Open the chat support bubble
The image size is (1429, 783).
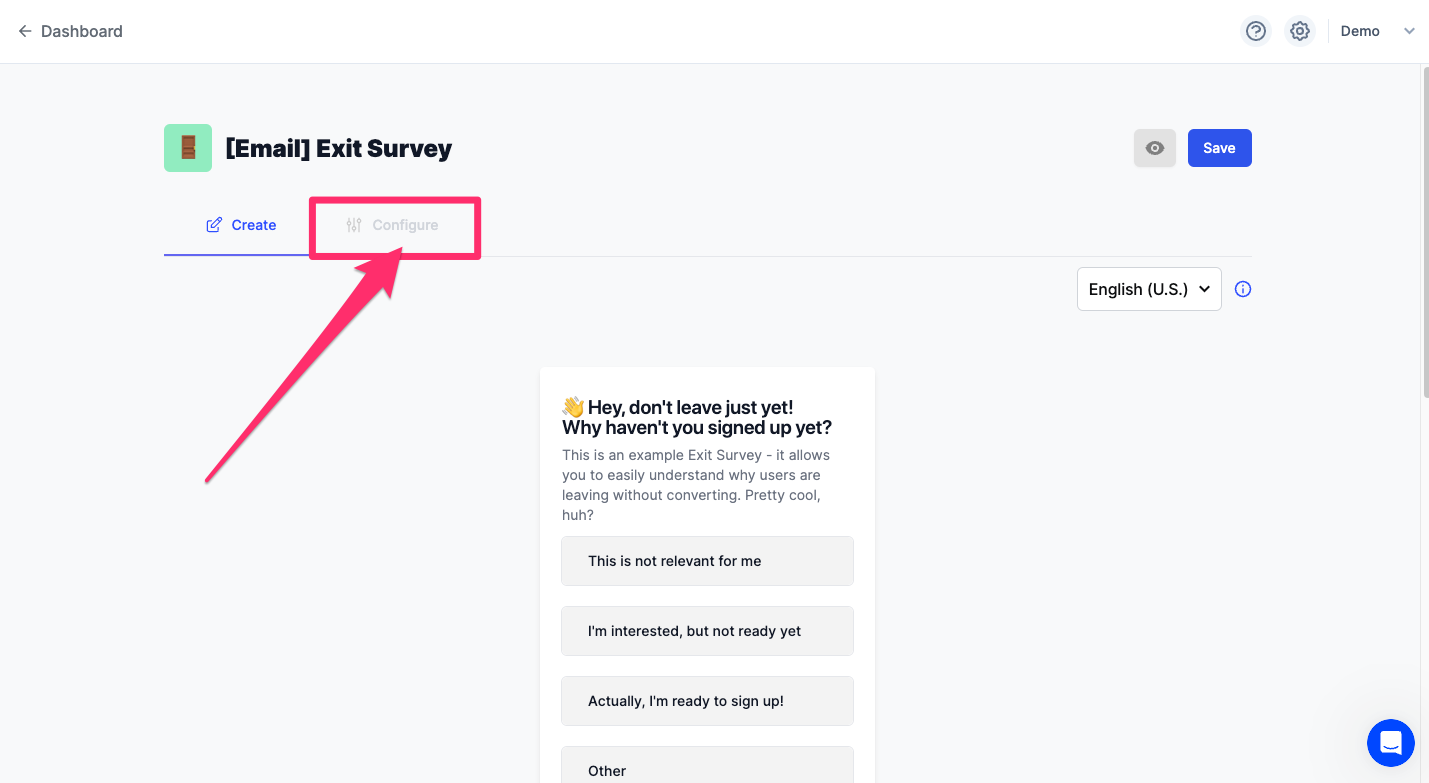coord(1391,743)
